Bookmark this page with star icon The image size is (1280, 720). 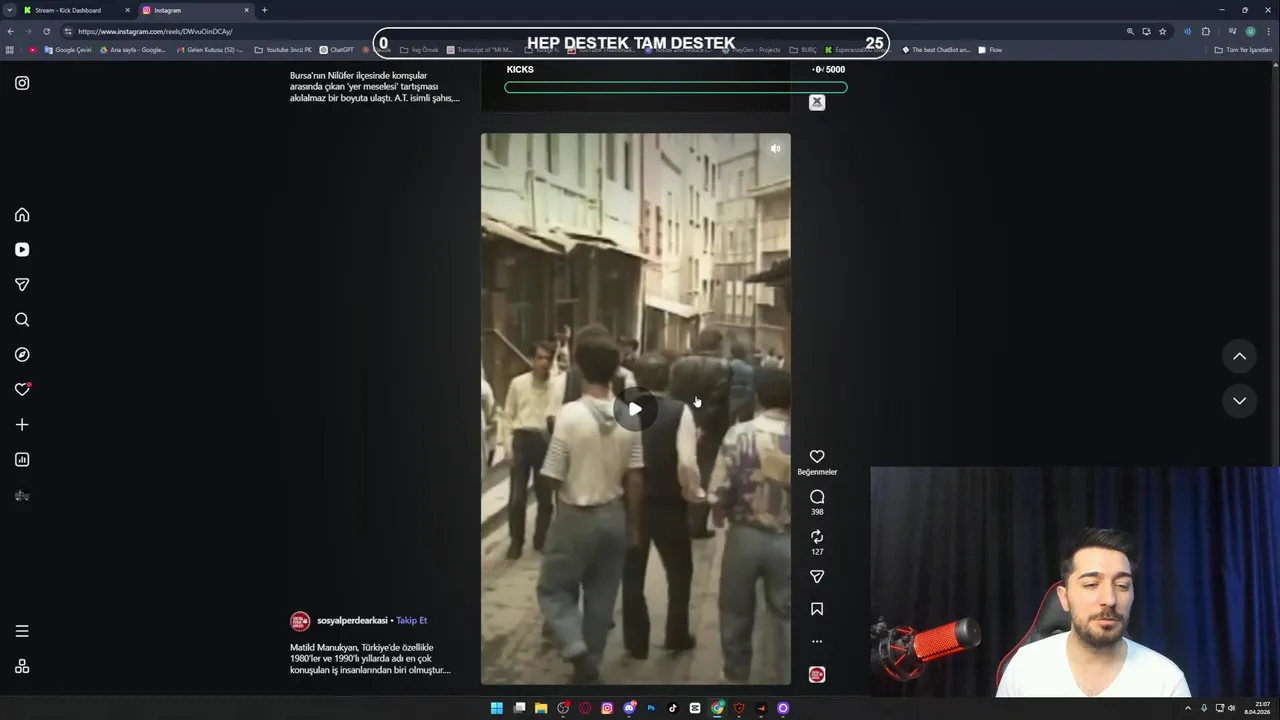coord(1162,31)
